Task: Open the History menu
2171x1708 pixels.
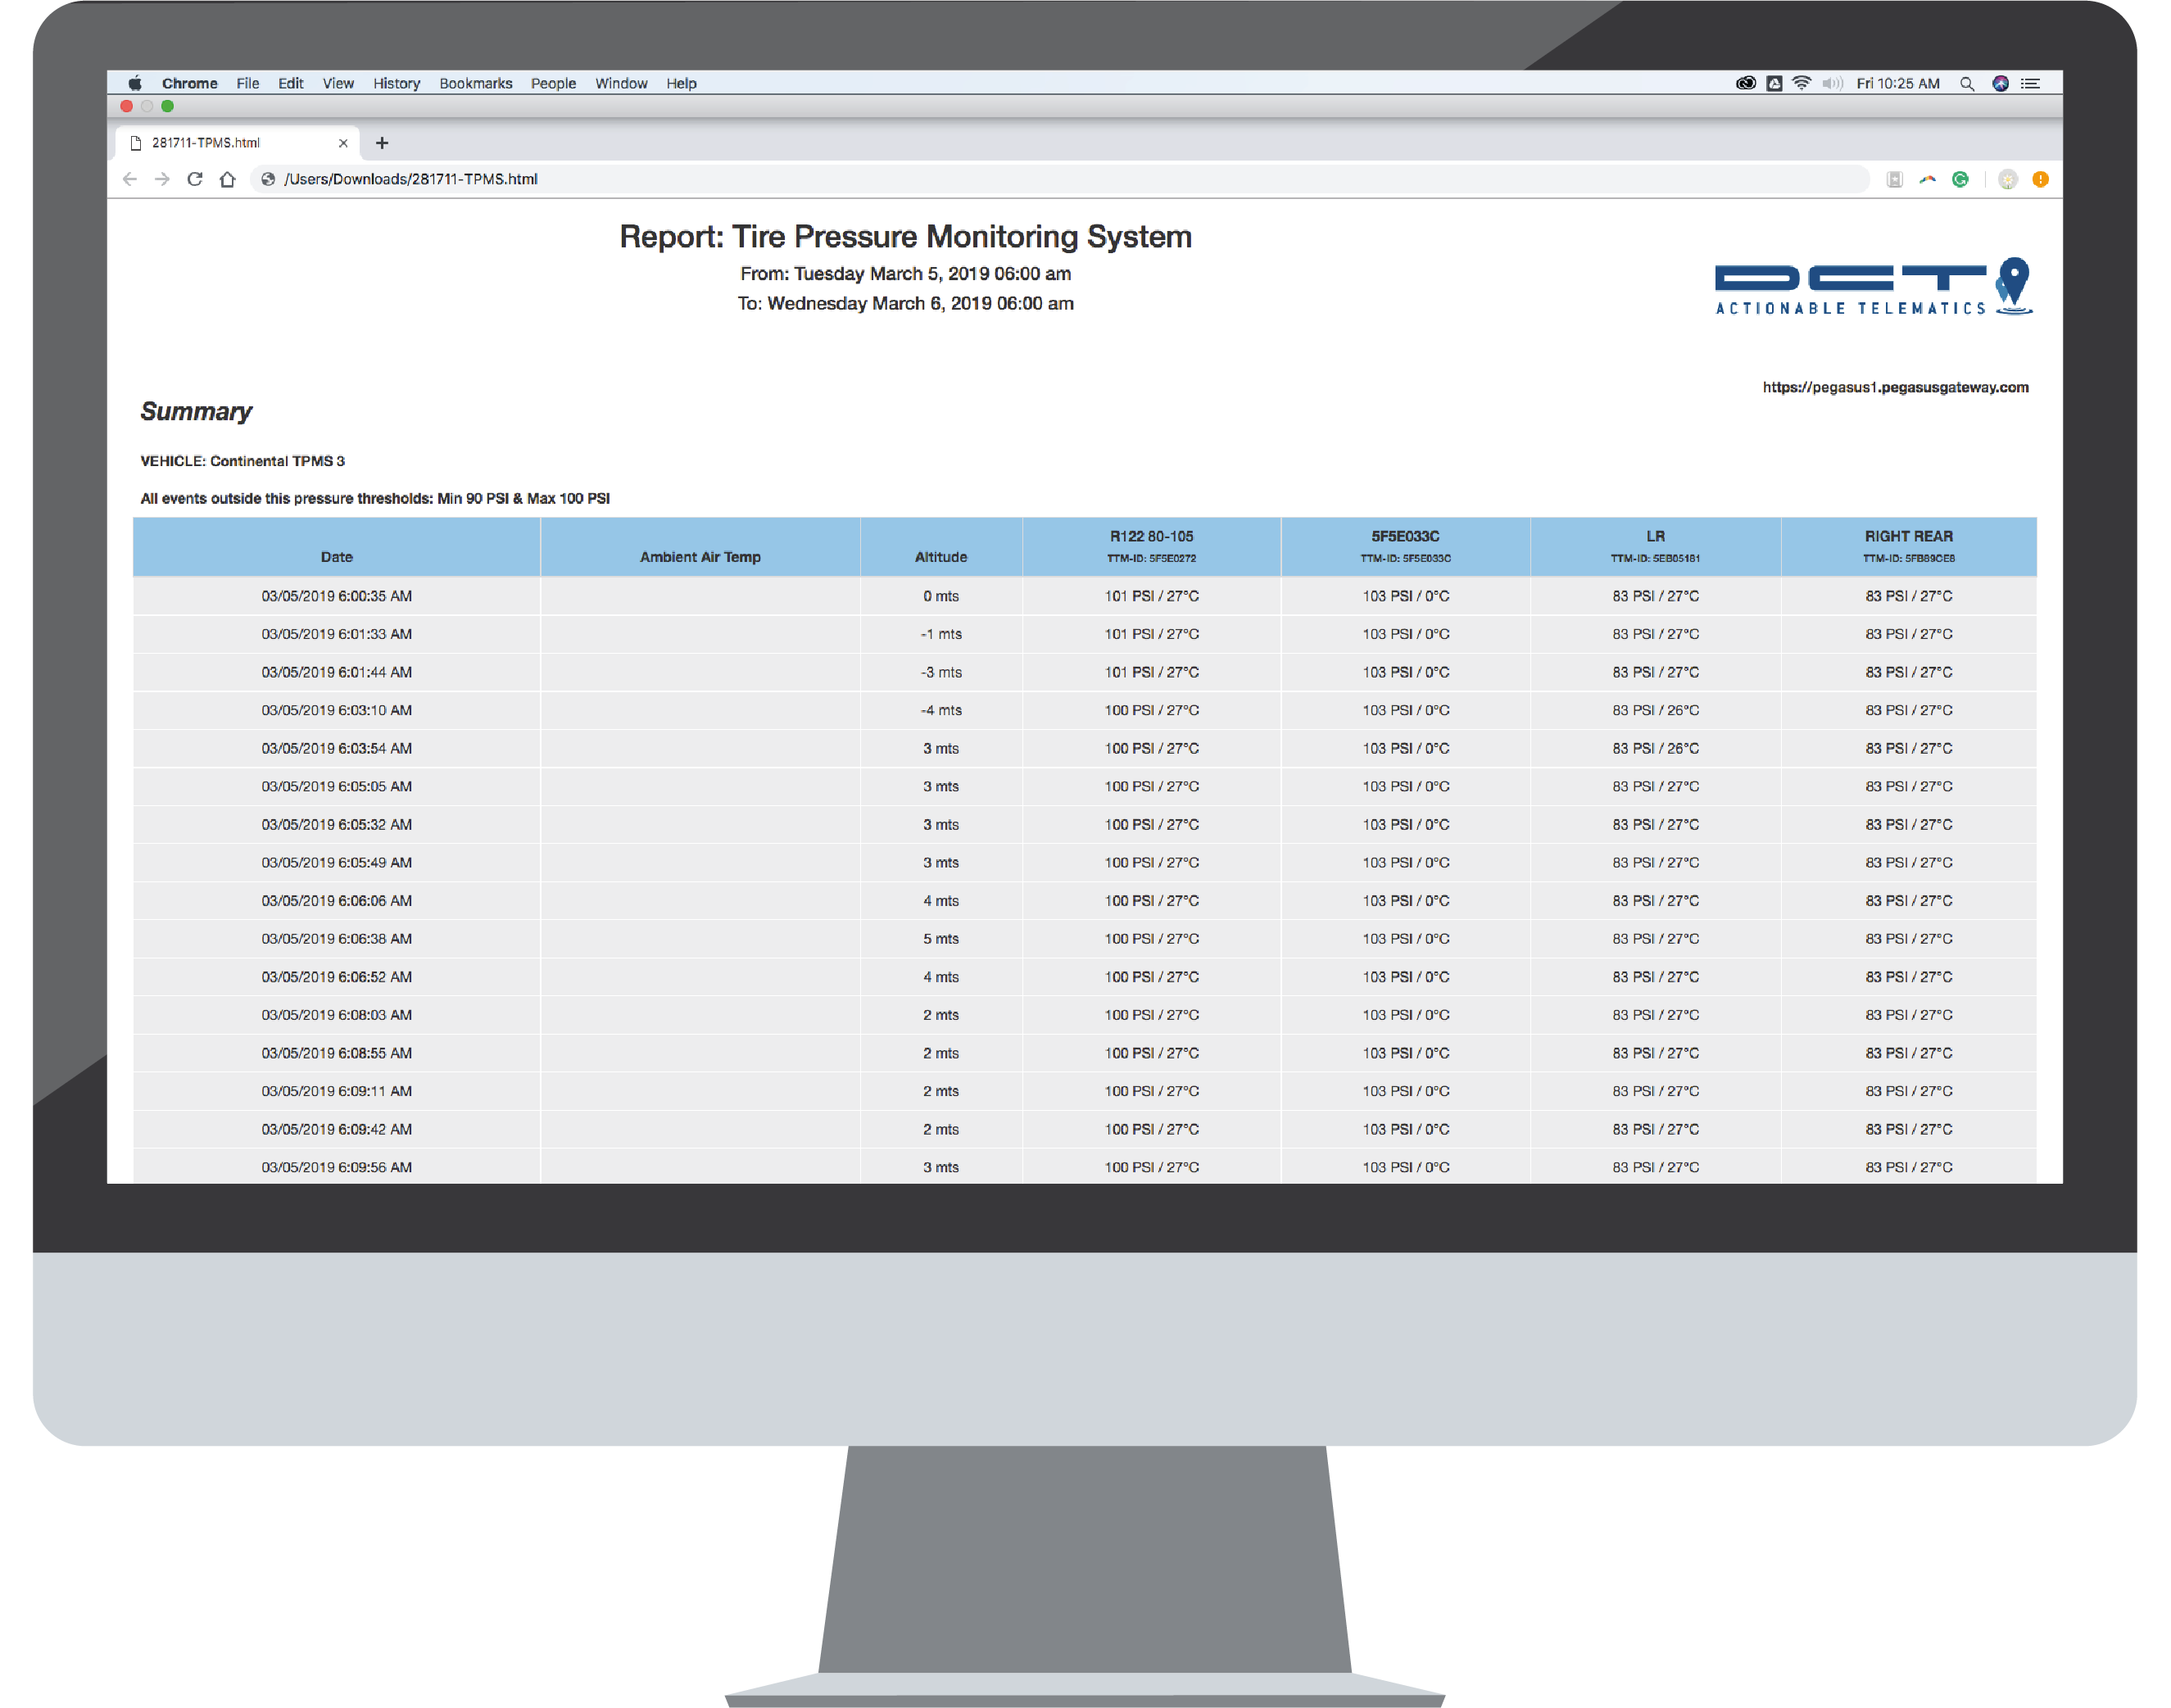Action: click(x=397, y=84)
